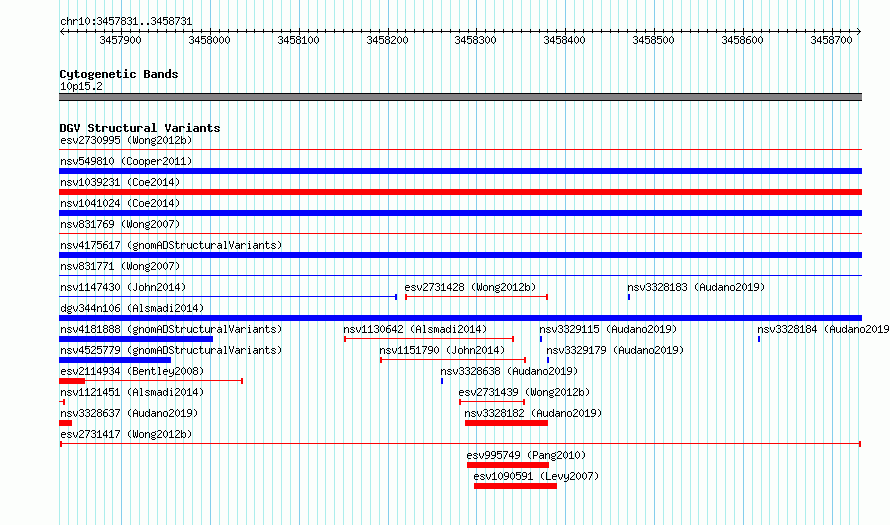Open the nsv831769 (Wong2007) variant label

[120, 224]
